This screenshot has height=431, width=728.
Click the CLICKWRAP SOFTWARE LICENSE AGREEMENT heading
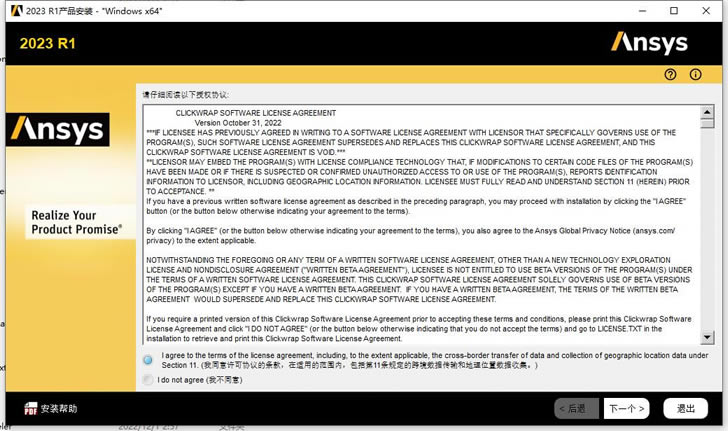coord(256,113)
